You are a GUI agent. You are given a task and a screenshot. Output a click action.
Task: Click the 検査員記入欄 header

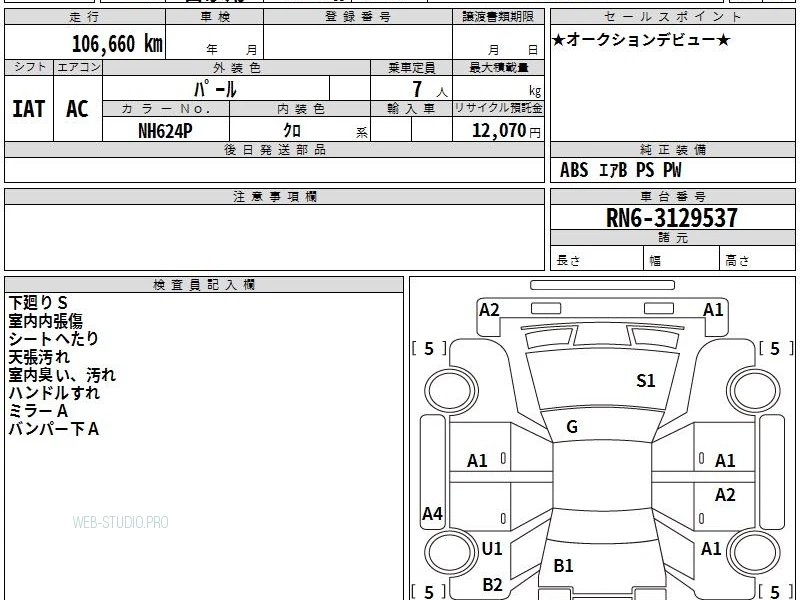coord(204,285)
